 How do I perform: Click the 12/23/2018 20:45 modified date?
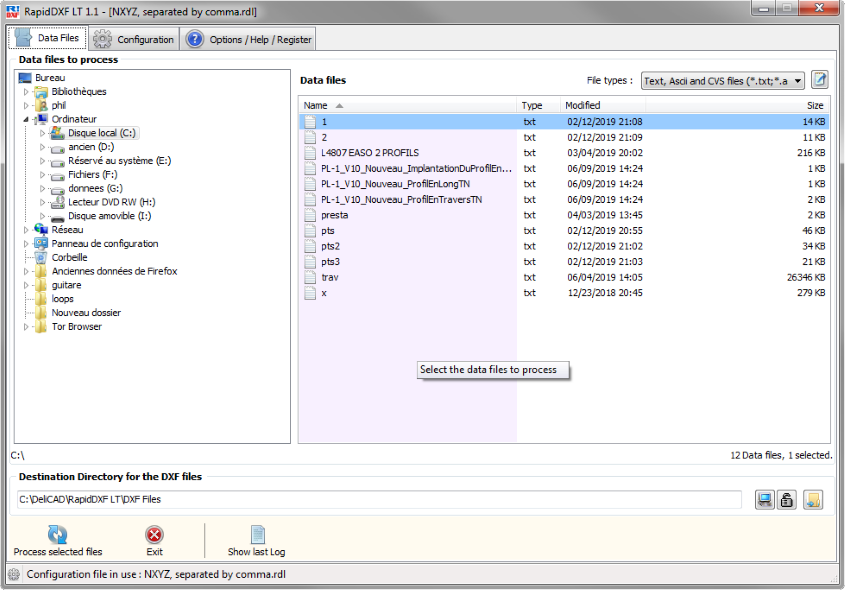(605, 293)
